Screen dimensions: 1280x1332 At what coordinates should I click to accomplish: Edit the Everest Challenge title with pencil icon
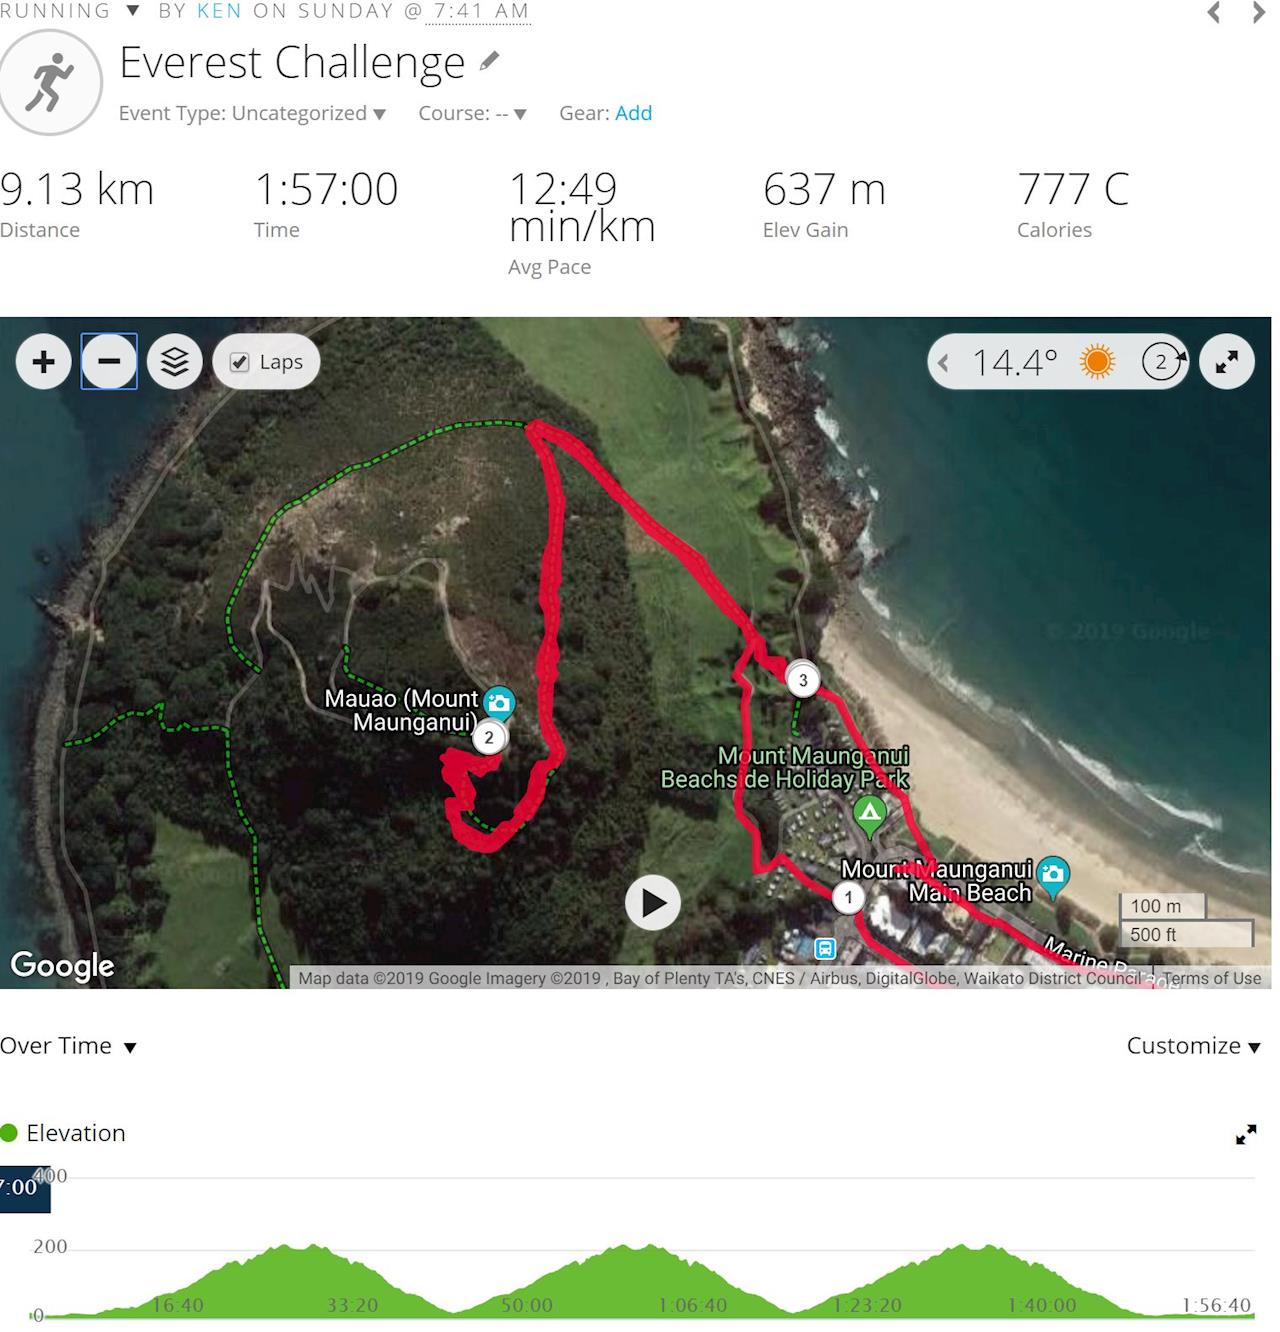coord(489,62)
